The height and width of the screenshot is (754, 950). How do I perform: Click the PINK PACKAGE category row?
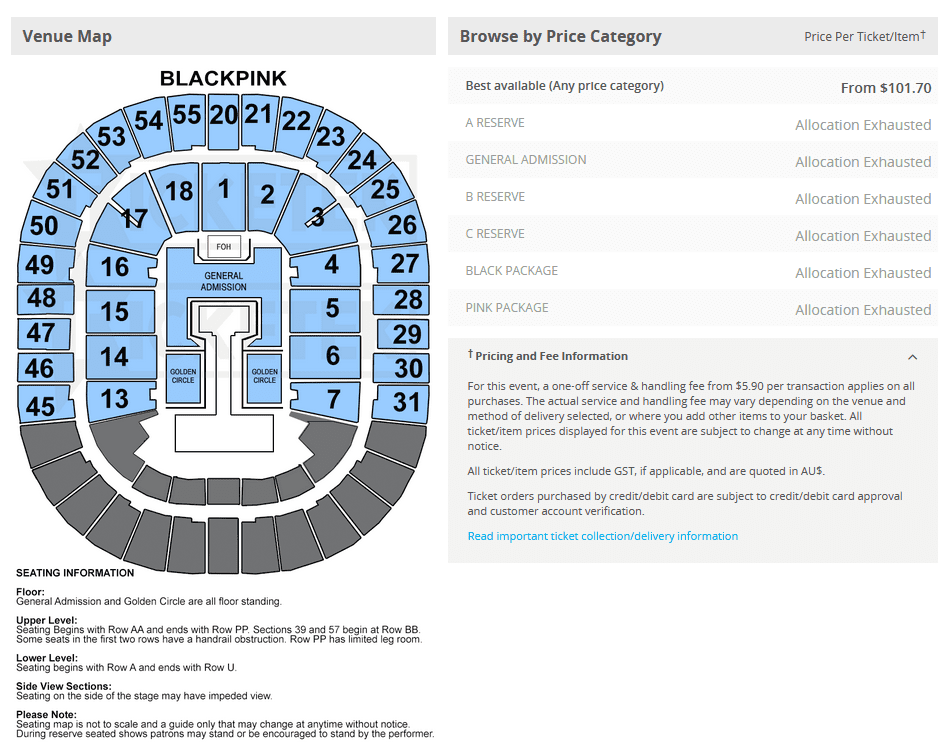(x=693, y=308)
